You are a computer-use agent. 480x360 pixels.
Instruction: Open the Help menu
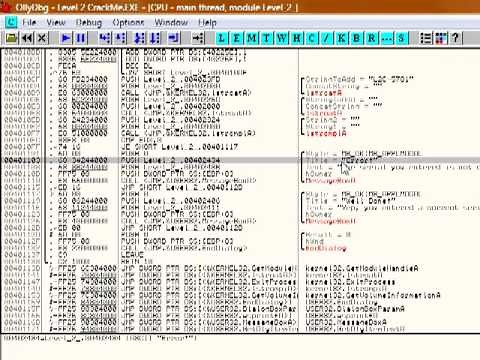[207, 22]
